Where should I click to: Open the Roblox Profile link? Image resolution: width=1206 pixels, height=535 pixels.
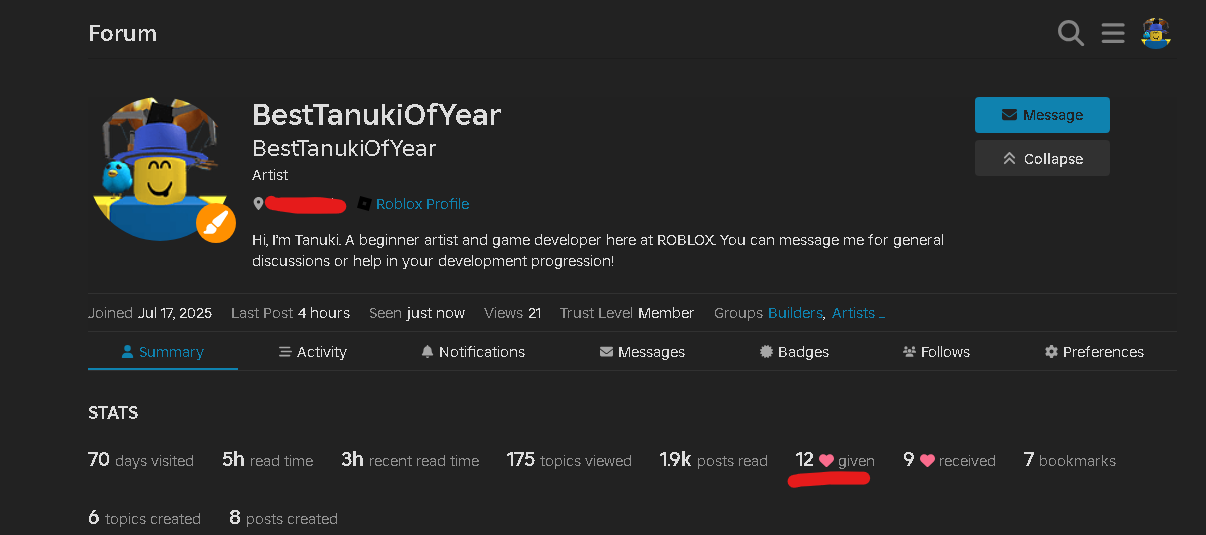click(x=422, y=204)
